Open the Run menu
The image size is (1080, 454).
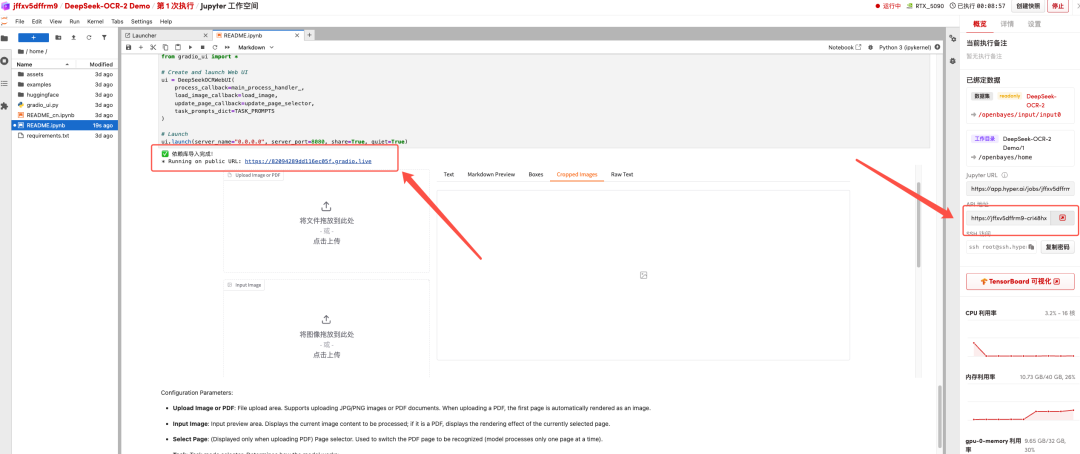(x=74, y=21)
